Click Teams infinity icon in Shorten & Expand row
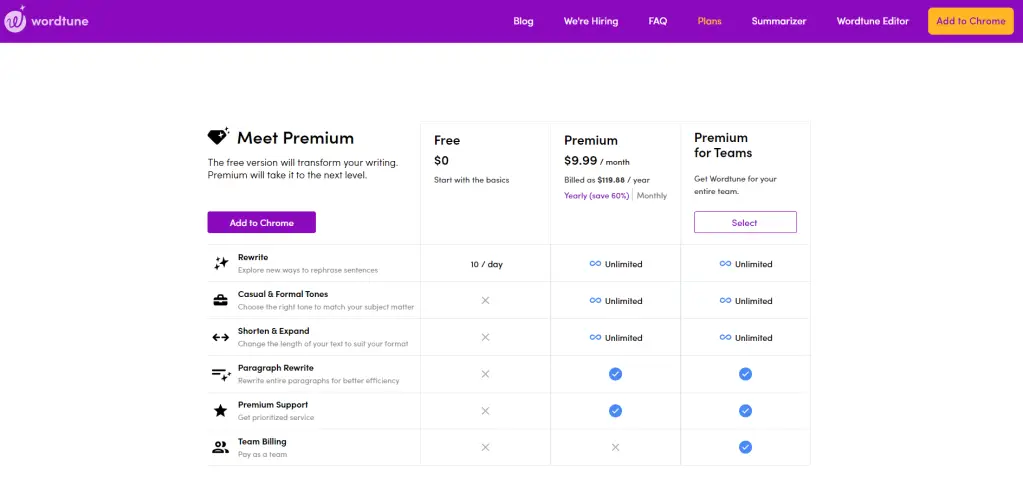1023x503 pixels. 725,337
